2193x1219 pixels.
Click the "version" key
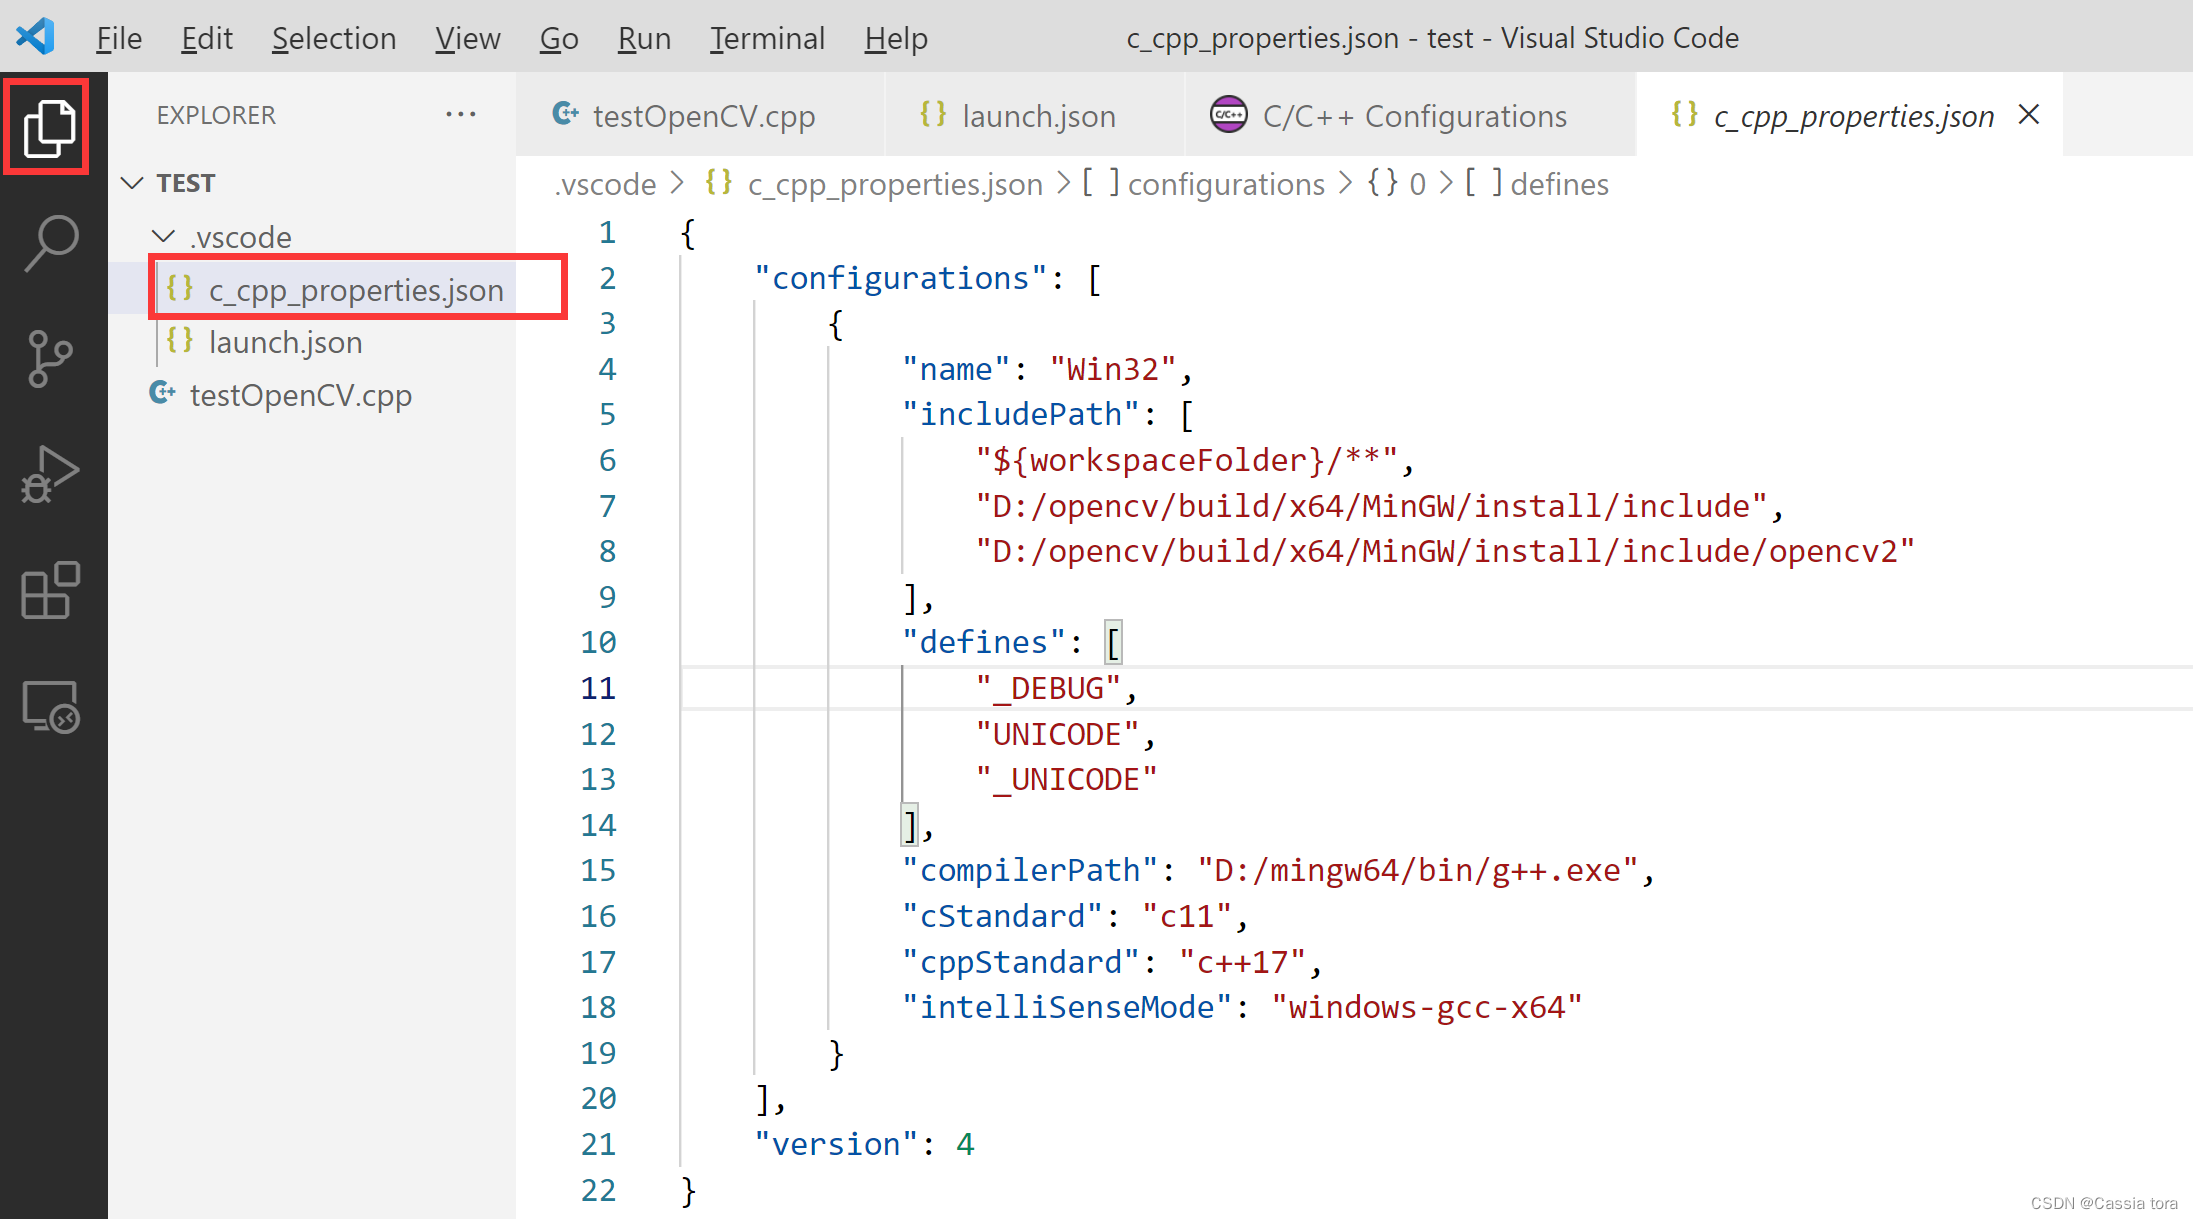coord(836,1144)
